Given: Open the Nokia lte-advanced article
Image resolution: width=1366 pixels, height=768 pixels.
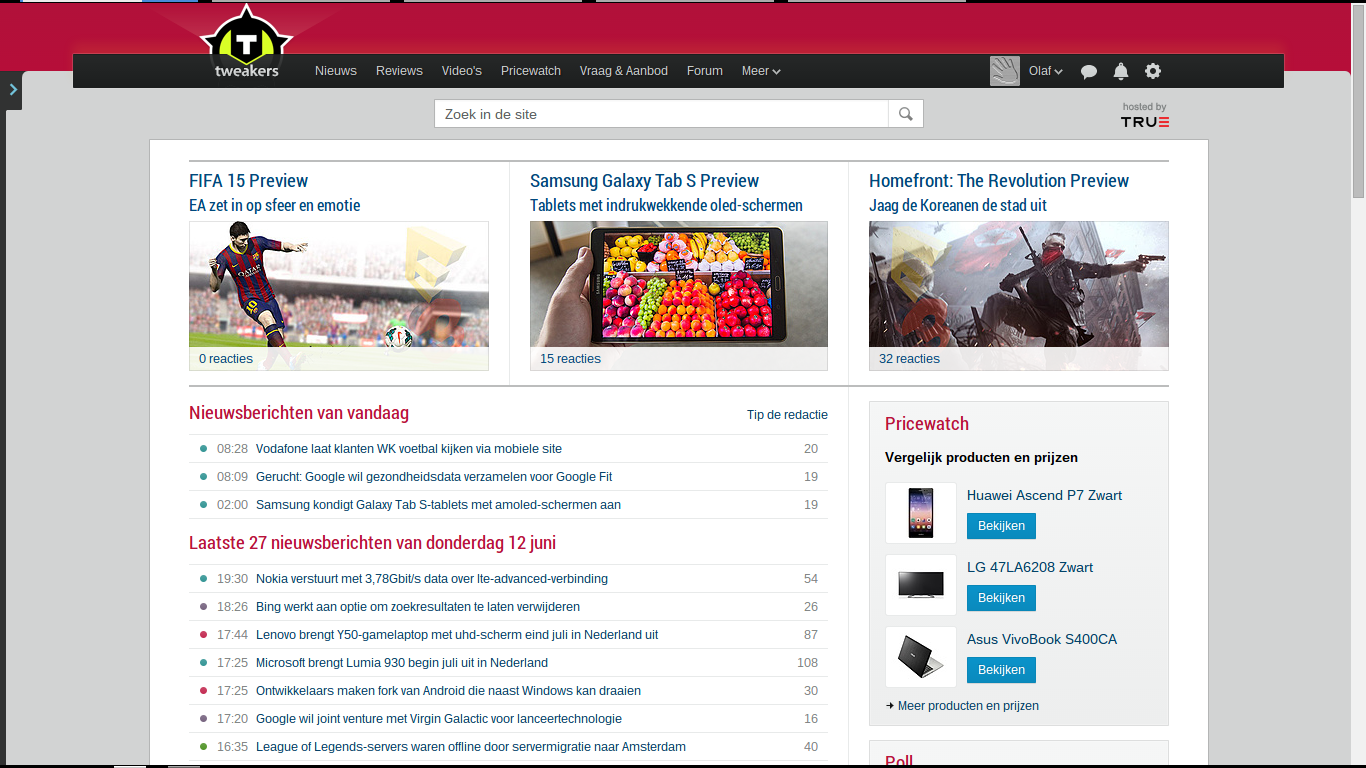Looking at the screenshot, I should point(432,579).
